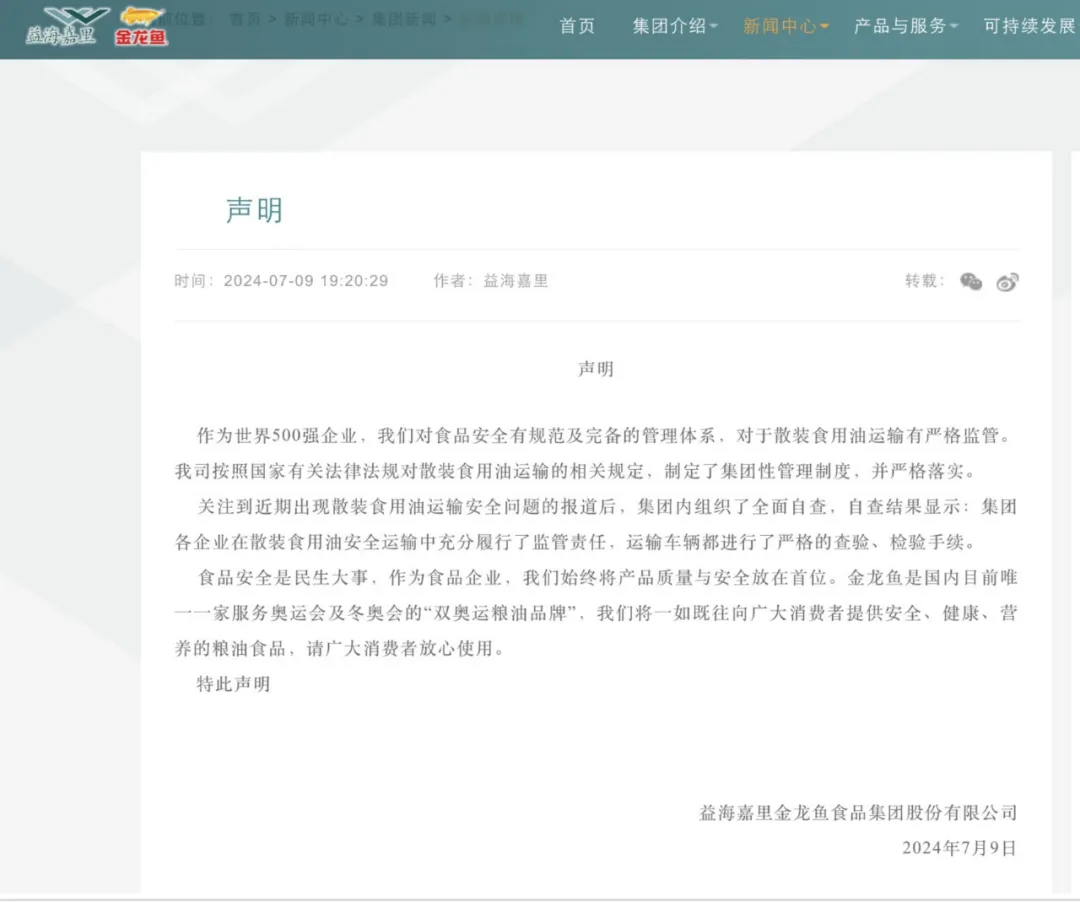Click the paragraph starting 作为世界500强企业

pos(596,453)
